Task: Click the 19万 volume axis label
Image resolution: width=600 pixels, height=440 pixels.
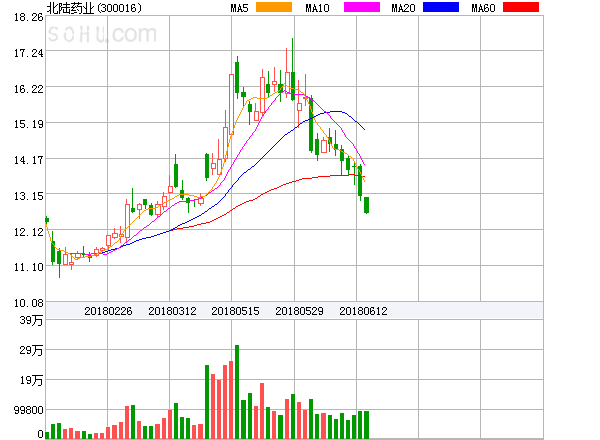Action: [31, 380]
